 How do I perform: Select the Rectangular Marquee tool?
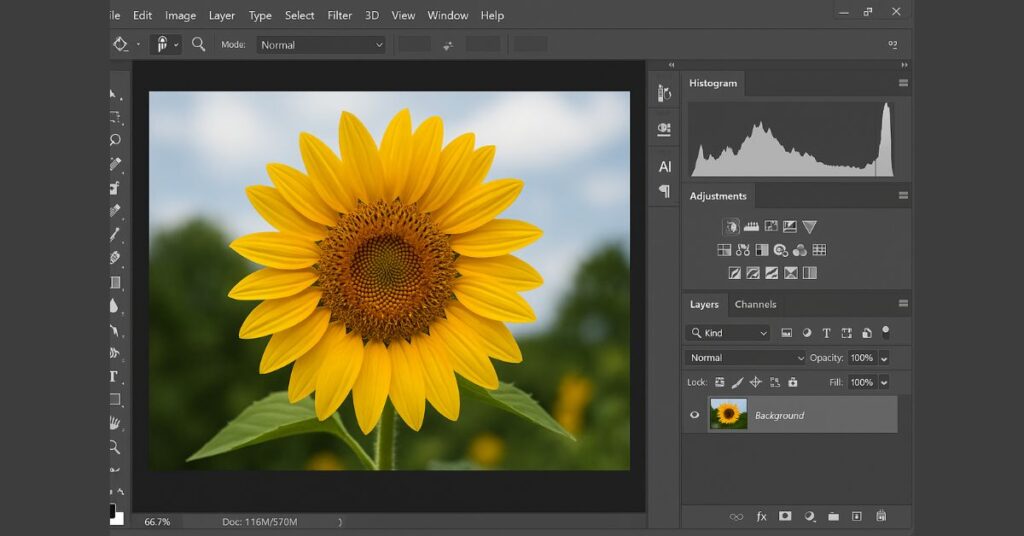[116, 118]
